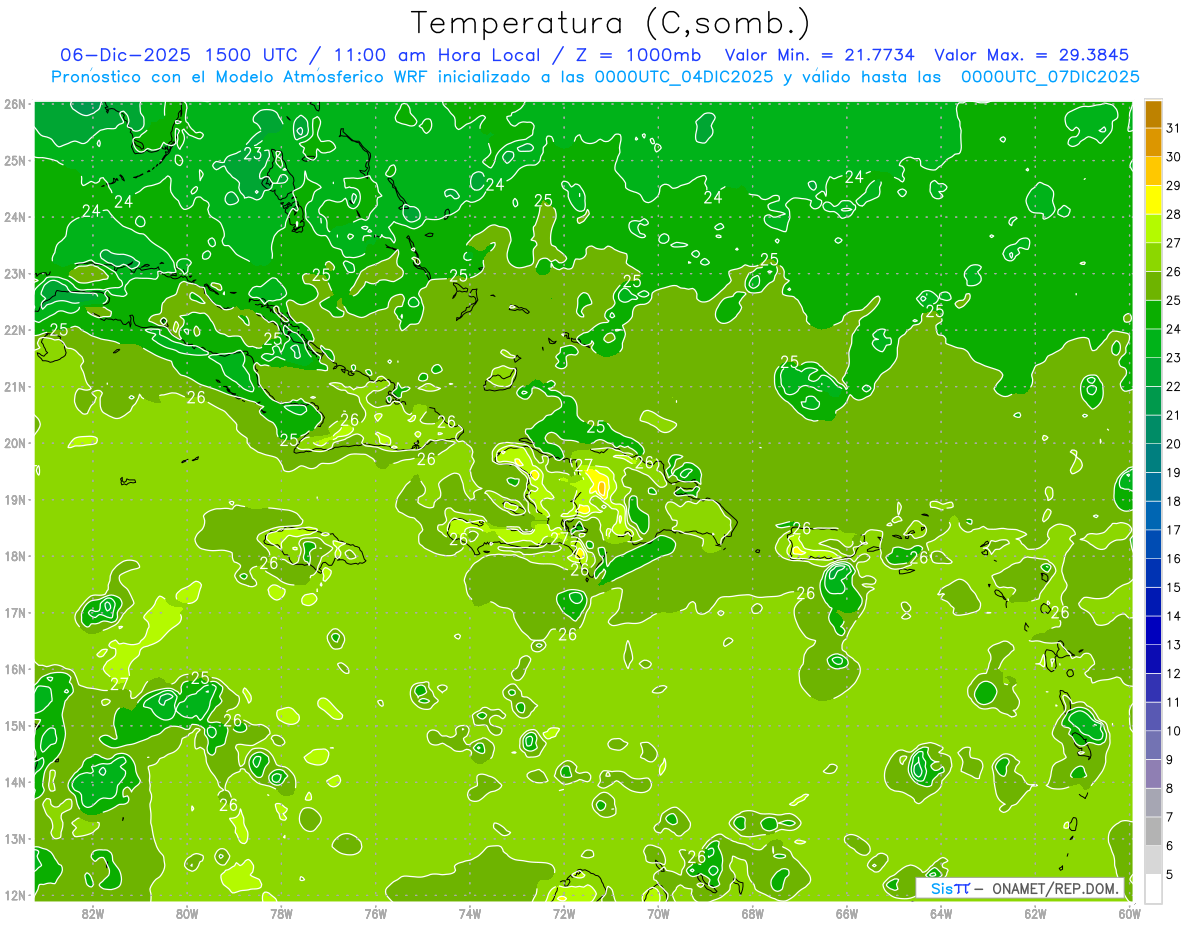Click the latitude axis label "23N"

coord(15,273)
